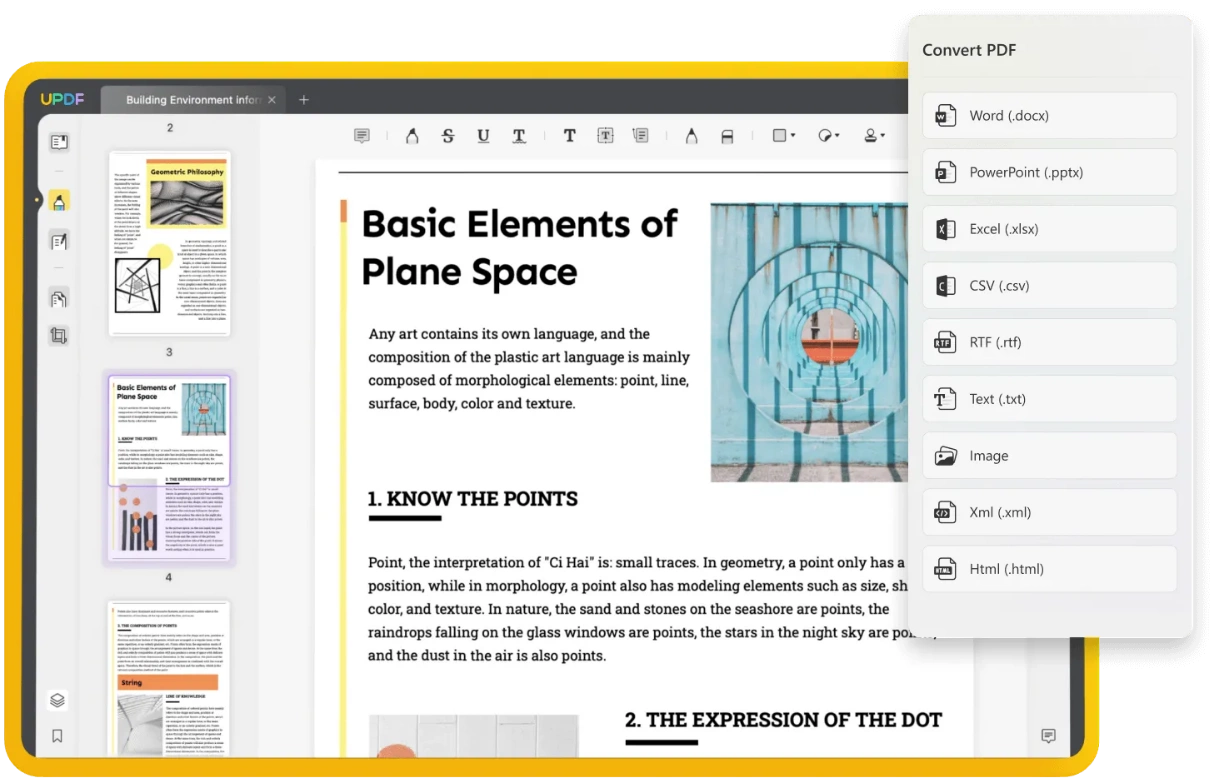
Task: Open the crop pages tool in sidebar
Action: coord(59,336)
